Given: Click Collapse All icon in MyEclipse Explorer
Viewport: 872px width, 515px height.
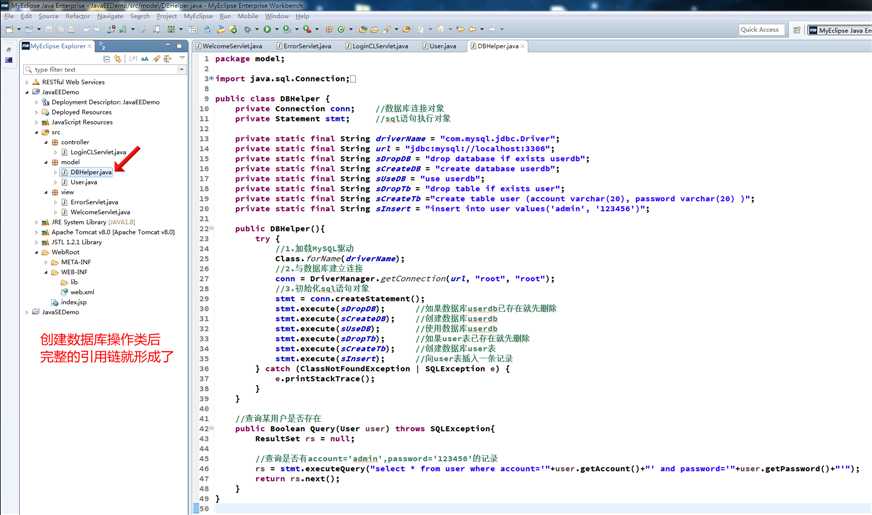Looking at the screenshot, I should (x=107, y=58).
